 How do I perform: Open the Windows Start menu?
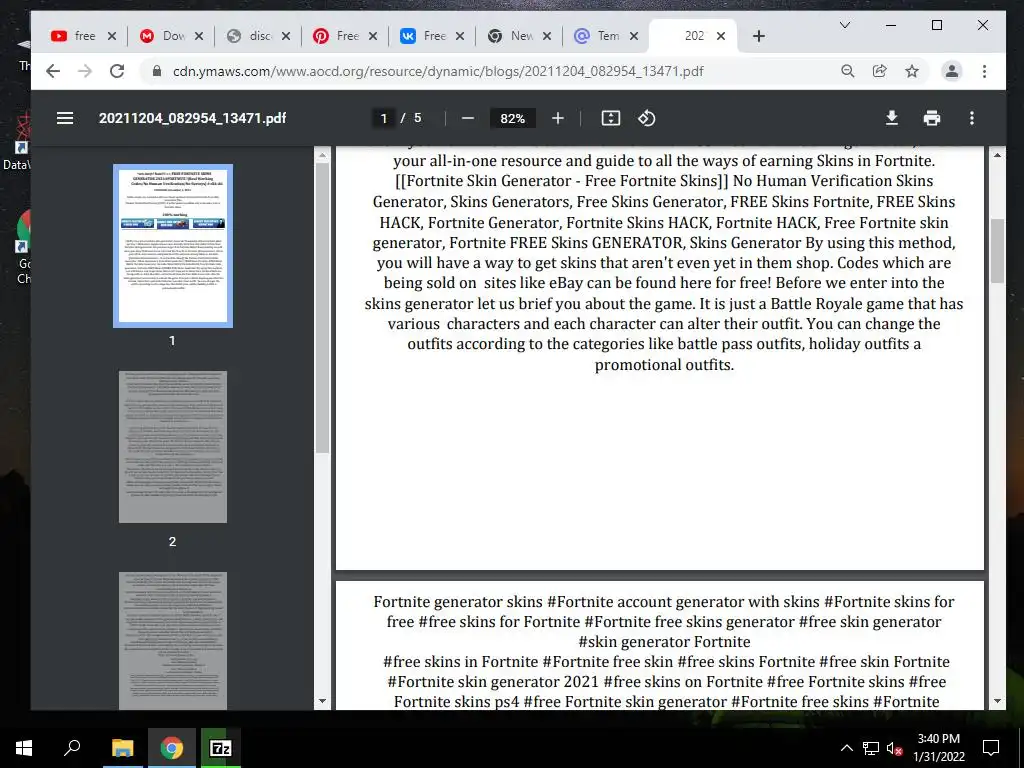[x=24, y=748]
